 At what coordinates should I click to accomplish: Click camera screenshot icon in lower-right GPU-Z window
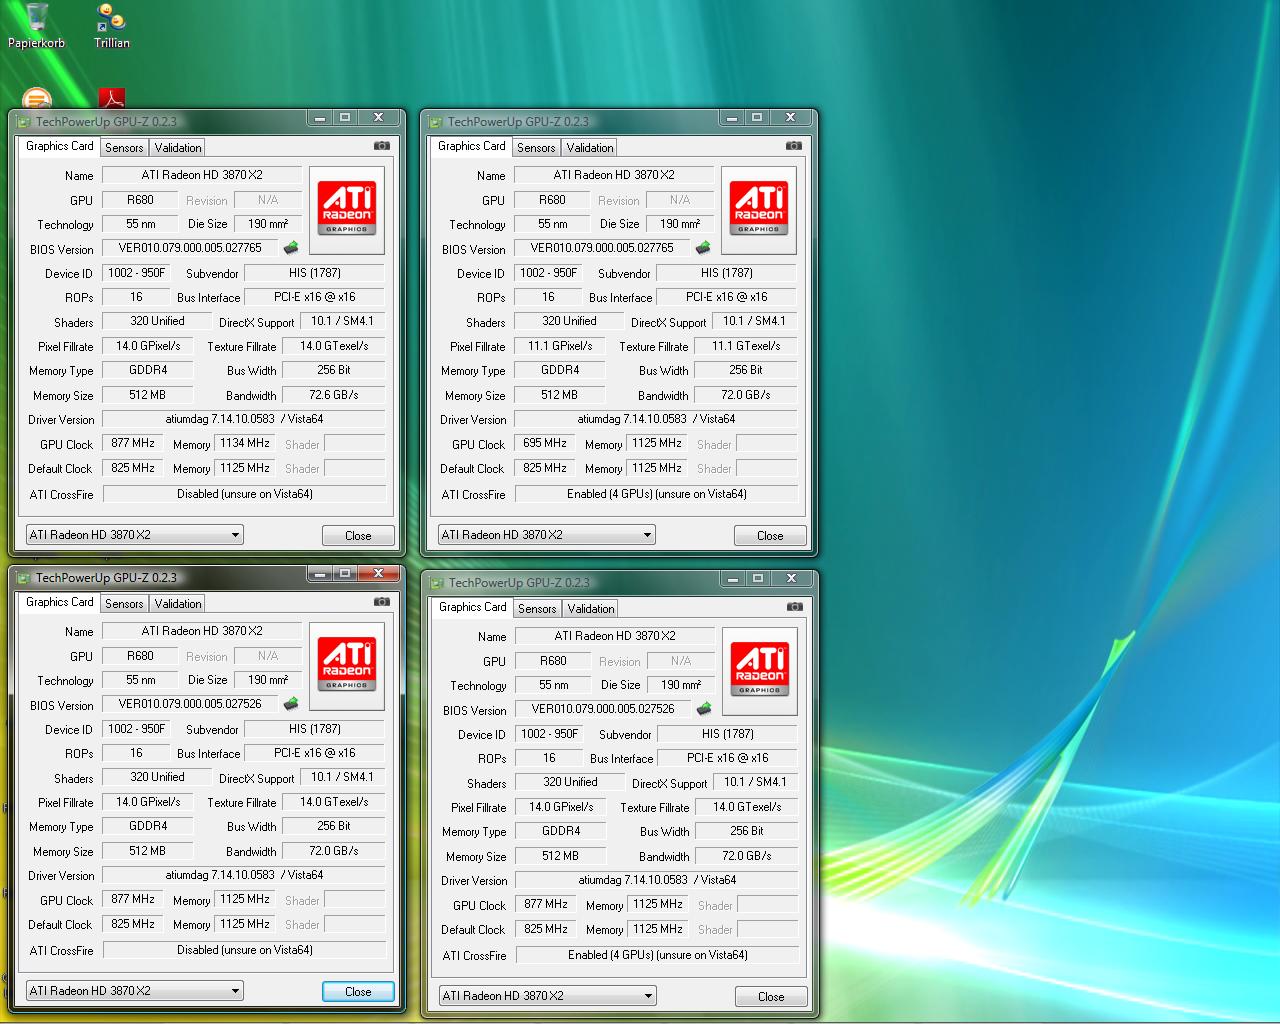[795, 607]
